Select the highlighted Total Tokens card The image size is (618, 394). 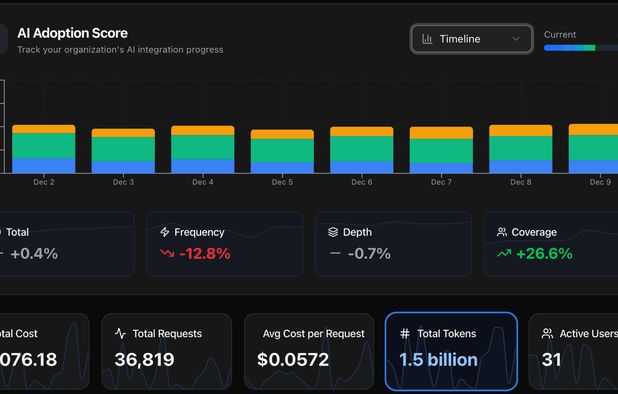451,351
